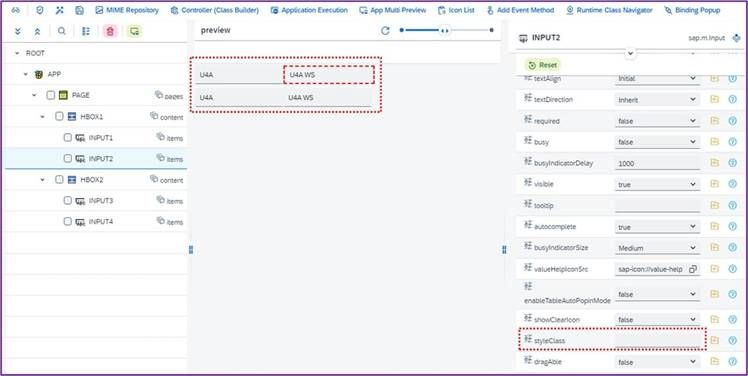Open App Multi Preview
The width and height of the screenshot is (748, 376).
[393, 10]
